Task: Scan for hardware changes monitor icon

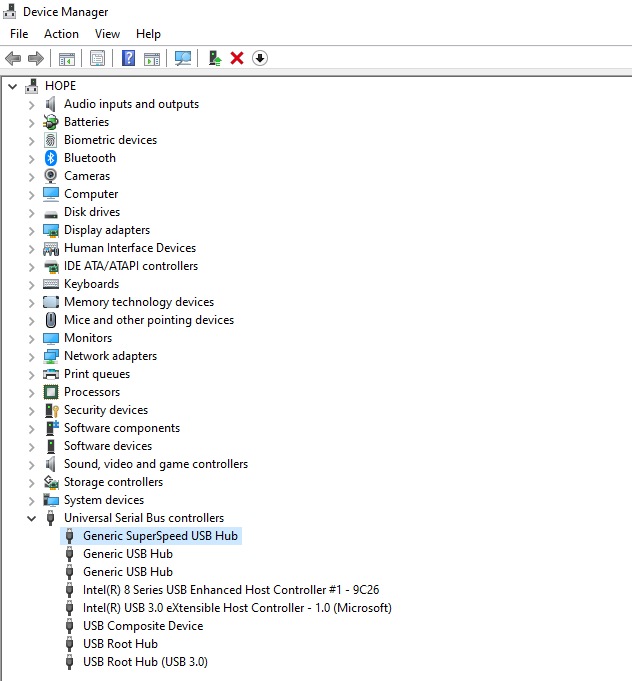Action: pos(182,58)
